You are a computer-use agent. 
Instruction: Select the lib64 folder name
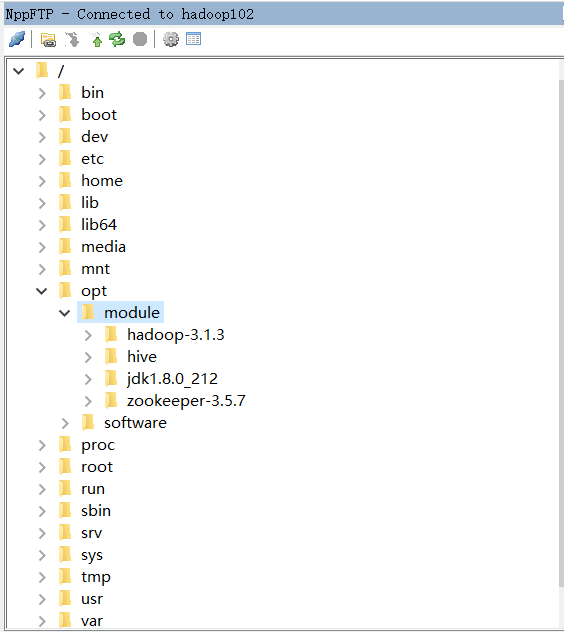99,225
